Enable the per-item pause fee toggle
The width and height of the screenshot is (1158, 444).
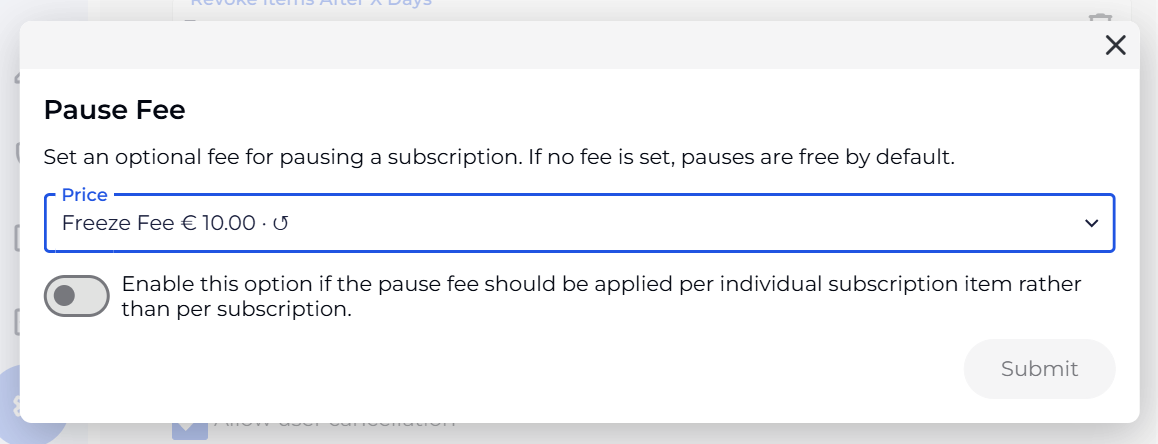click(x=77, y=296)
